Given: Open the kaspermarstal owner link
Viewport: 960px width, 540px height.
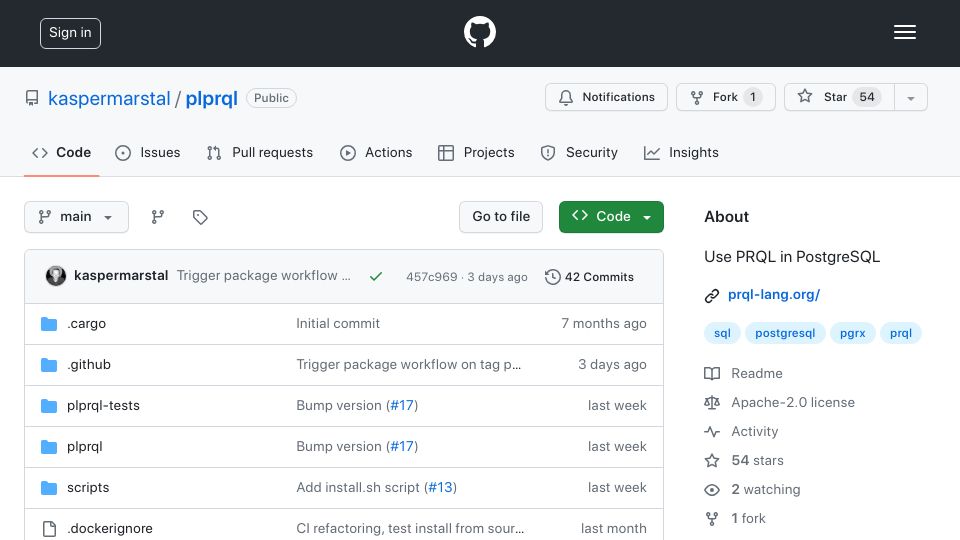Looking at the screenshot, I should 109,98.
